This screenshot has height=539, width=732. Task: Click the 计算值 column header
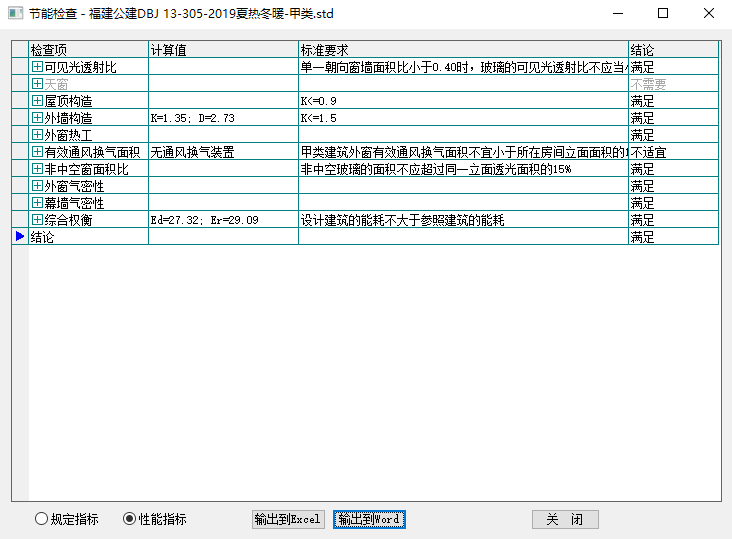(222, 49)
